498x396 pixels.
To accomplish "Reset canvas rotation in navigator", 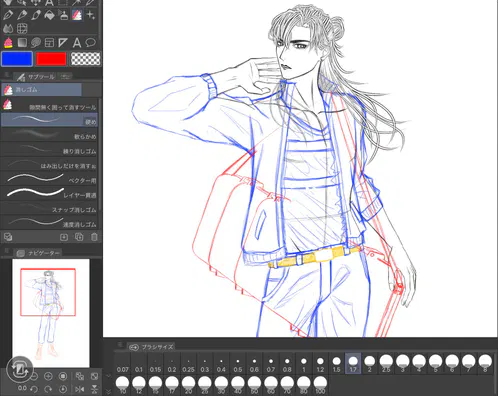I will point(63,389).
